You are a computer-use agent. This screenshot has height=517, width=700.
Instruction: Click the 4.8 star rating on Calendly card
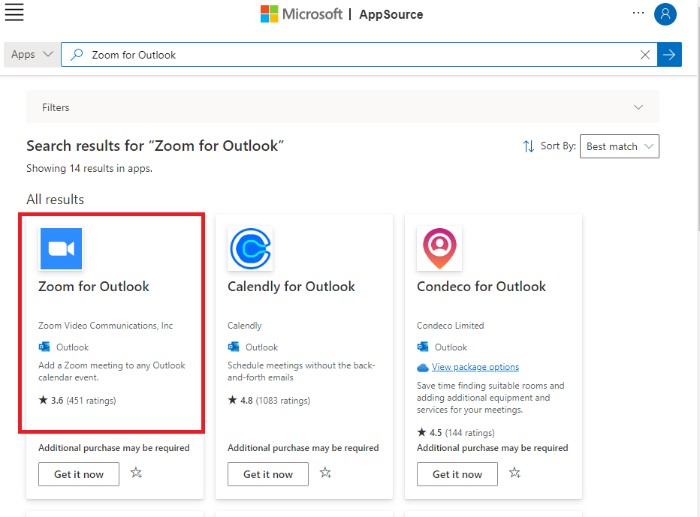click(269, 400)
